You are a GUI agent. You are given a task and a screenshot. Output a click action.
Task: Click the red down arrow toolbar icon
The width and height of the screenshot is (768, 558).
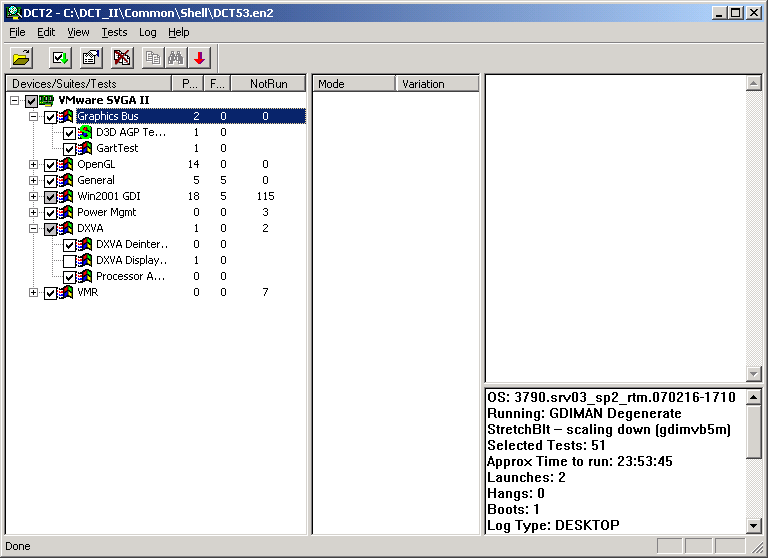point(199,58)
